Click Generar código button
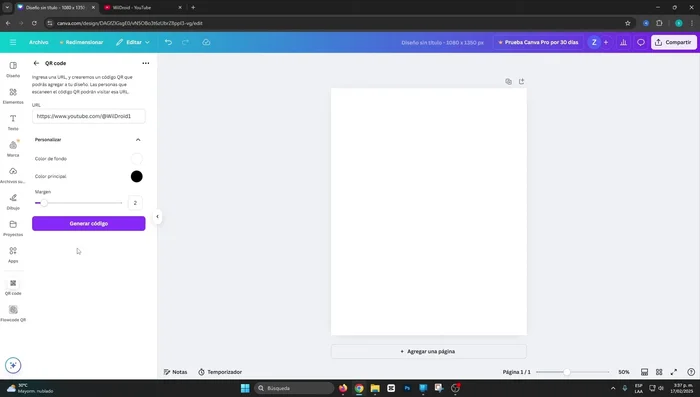The width and height of the screenshot is (700, 397). (88, 223)
